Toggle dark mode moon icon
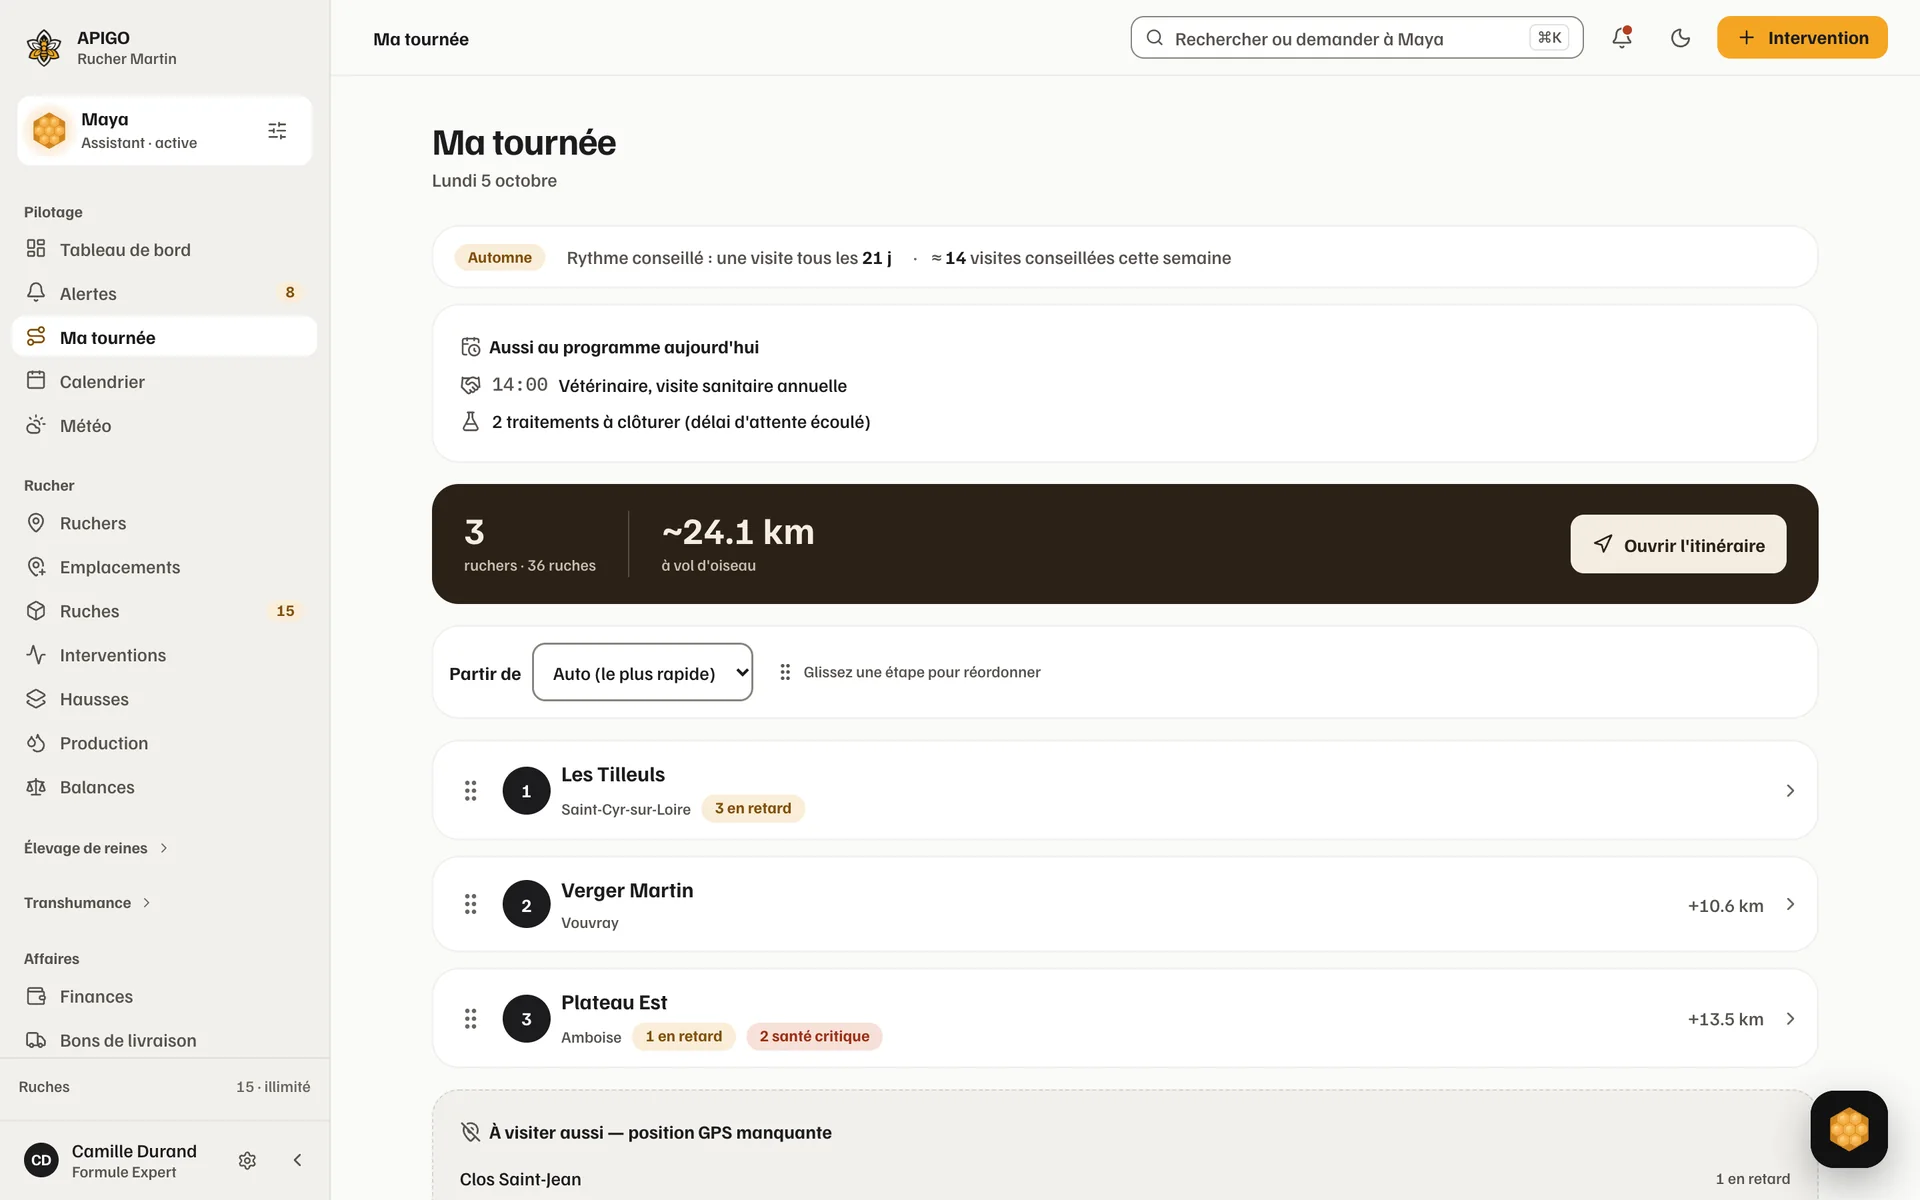 click(1680, 38)
